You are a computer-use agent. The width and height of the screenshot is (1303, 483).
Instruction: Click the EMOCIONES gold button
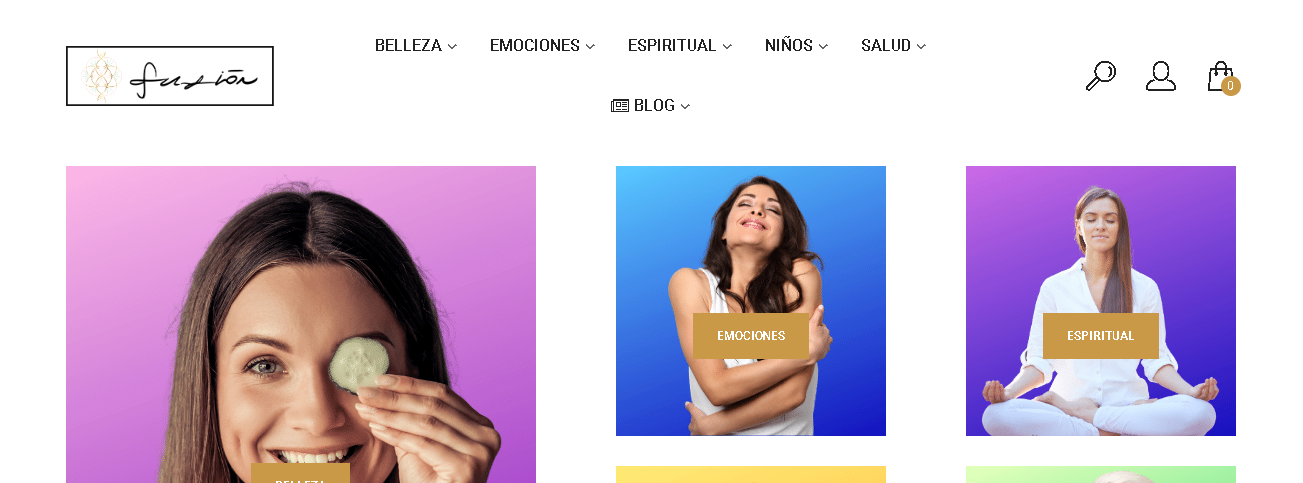pyautogui.click(x=751, y=336)
